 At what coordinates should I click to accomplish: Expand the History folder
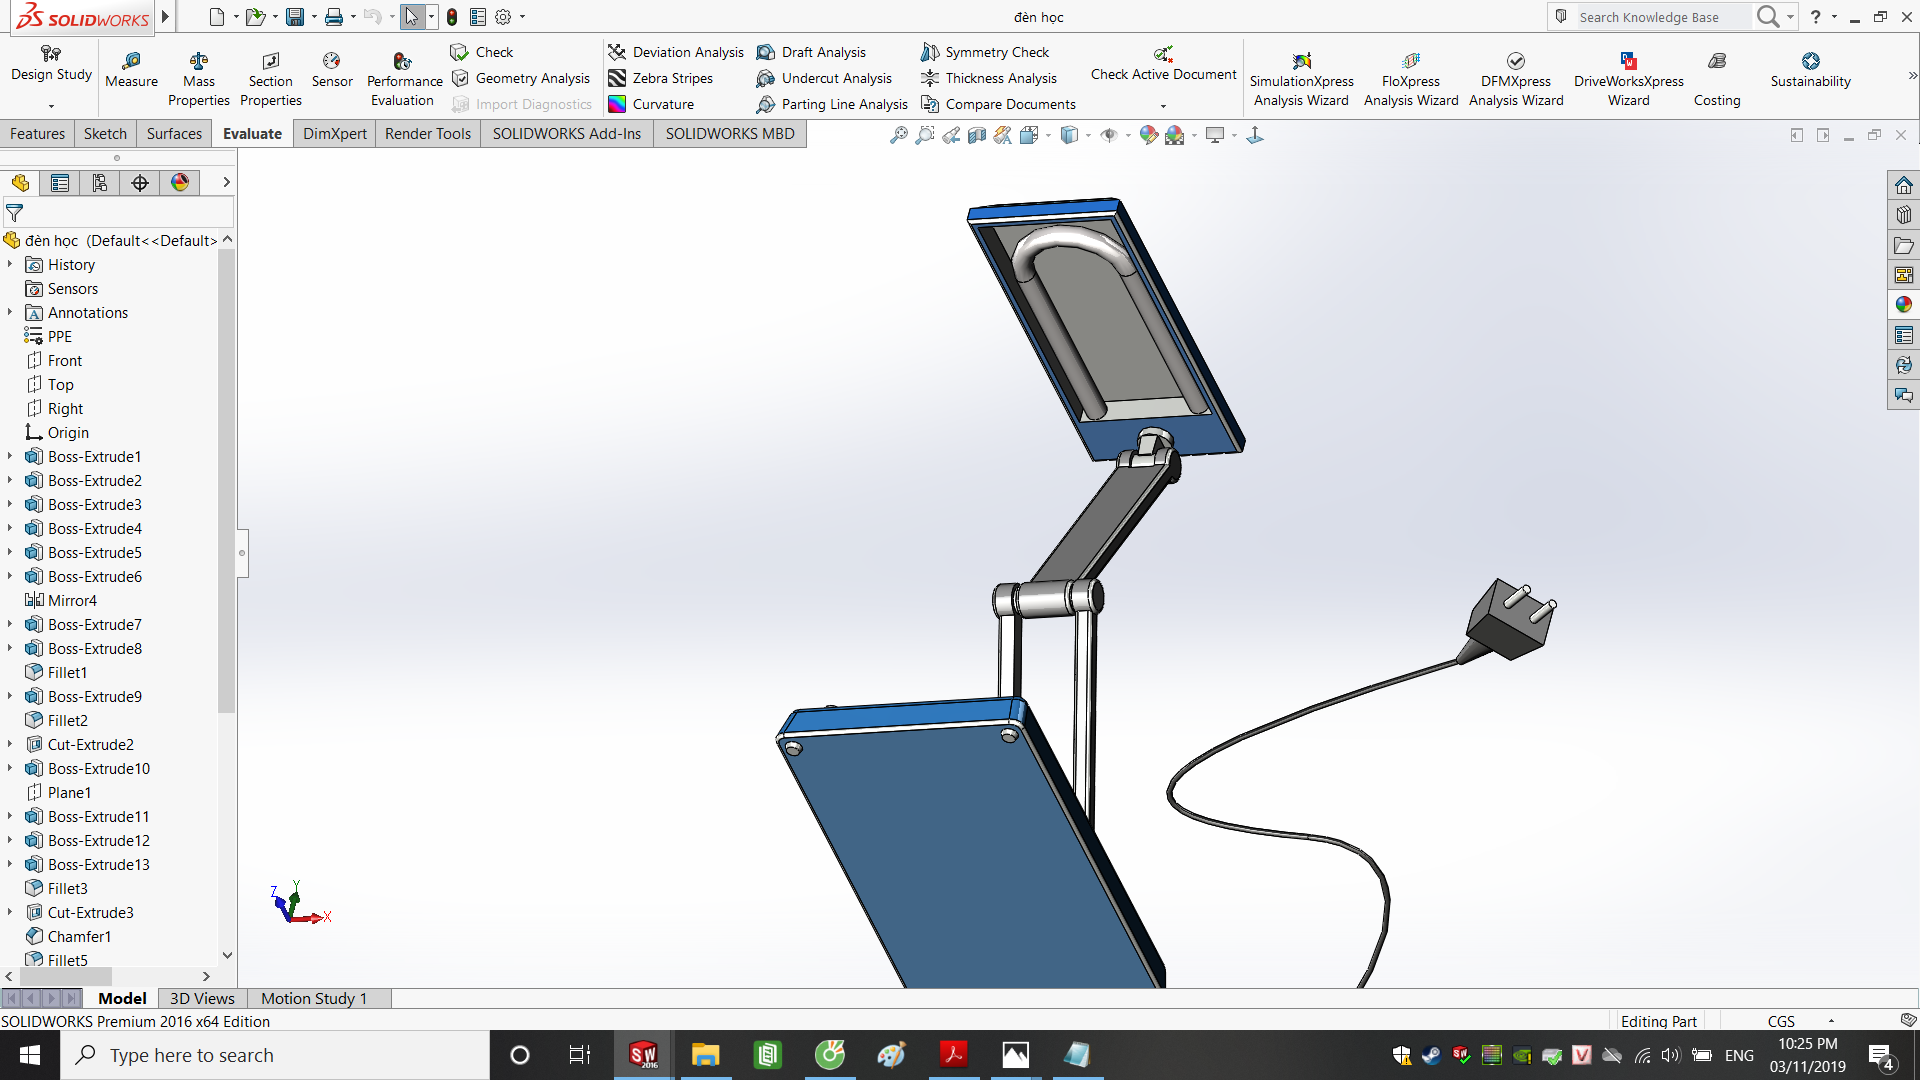[x=10, y=264]
